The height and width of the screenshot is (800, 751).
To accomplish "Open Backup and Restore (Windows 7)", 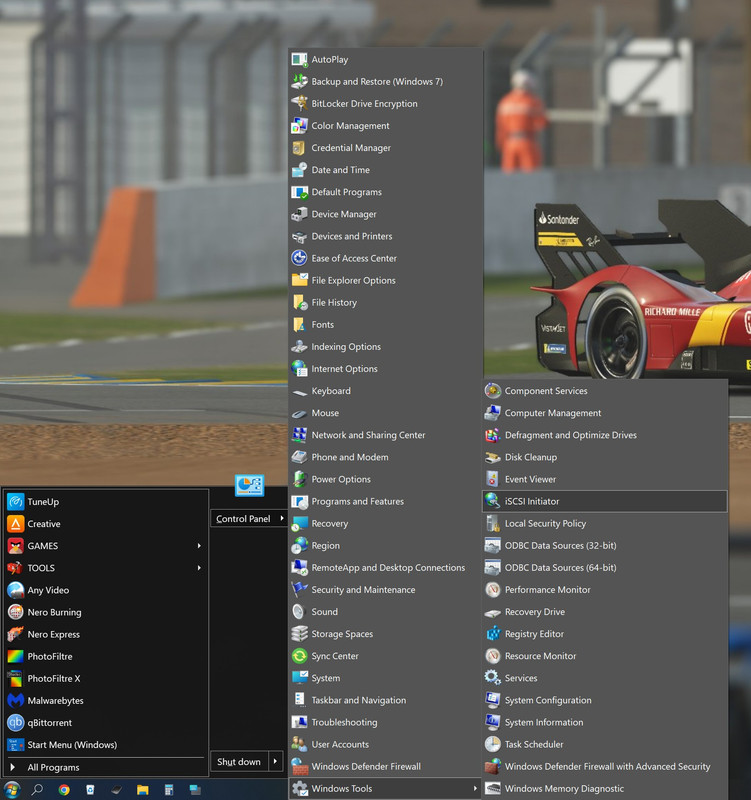I will [x=385, y=81].
